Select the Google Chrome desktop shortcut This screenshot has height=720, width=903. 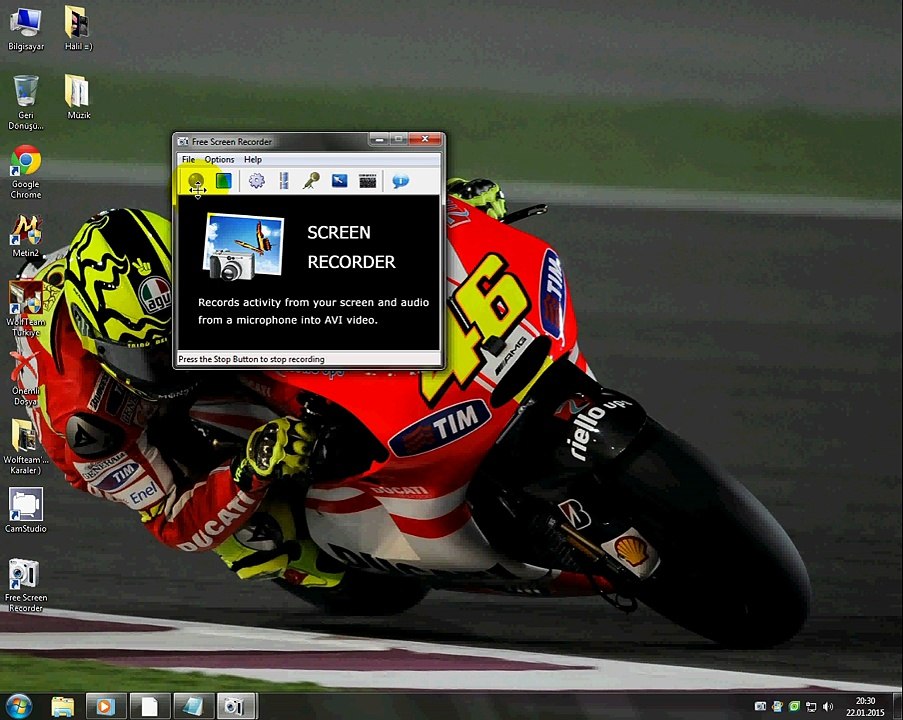pyautogui.click(x=26, y=172)
